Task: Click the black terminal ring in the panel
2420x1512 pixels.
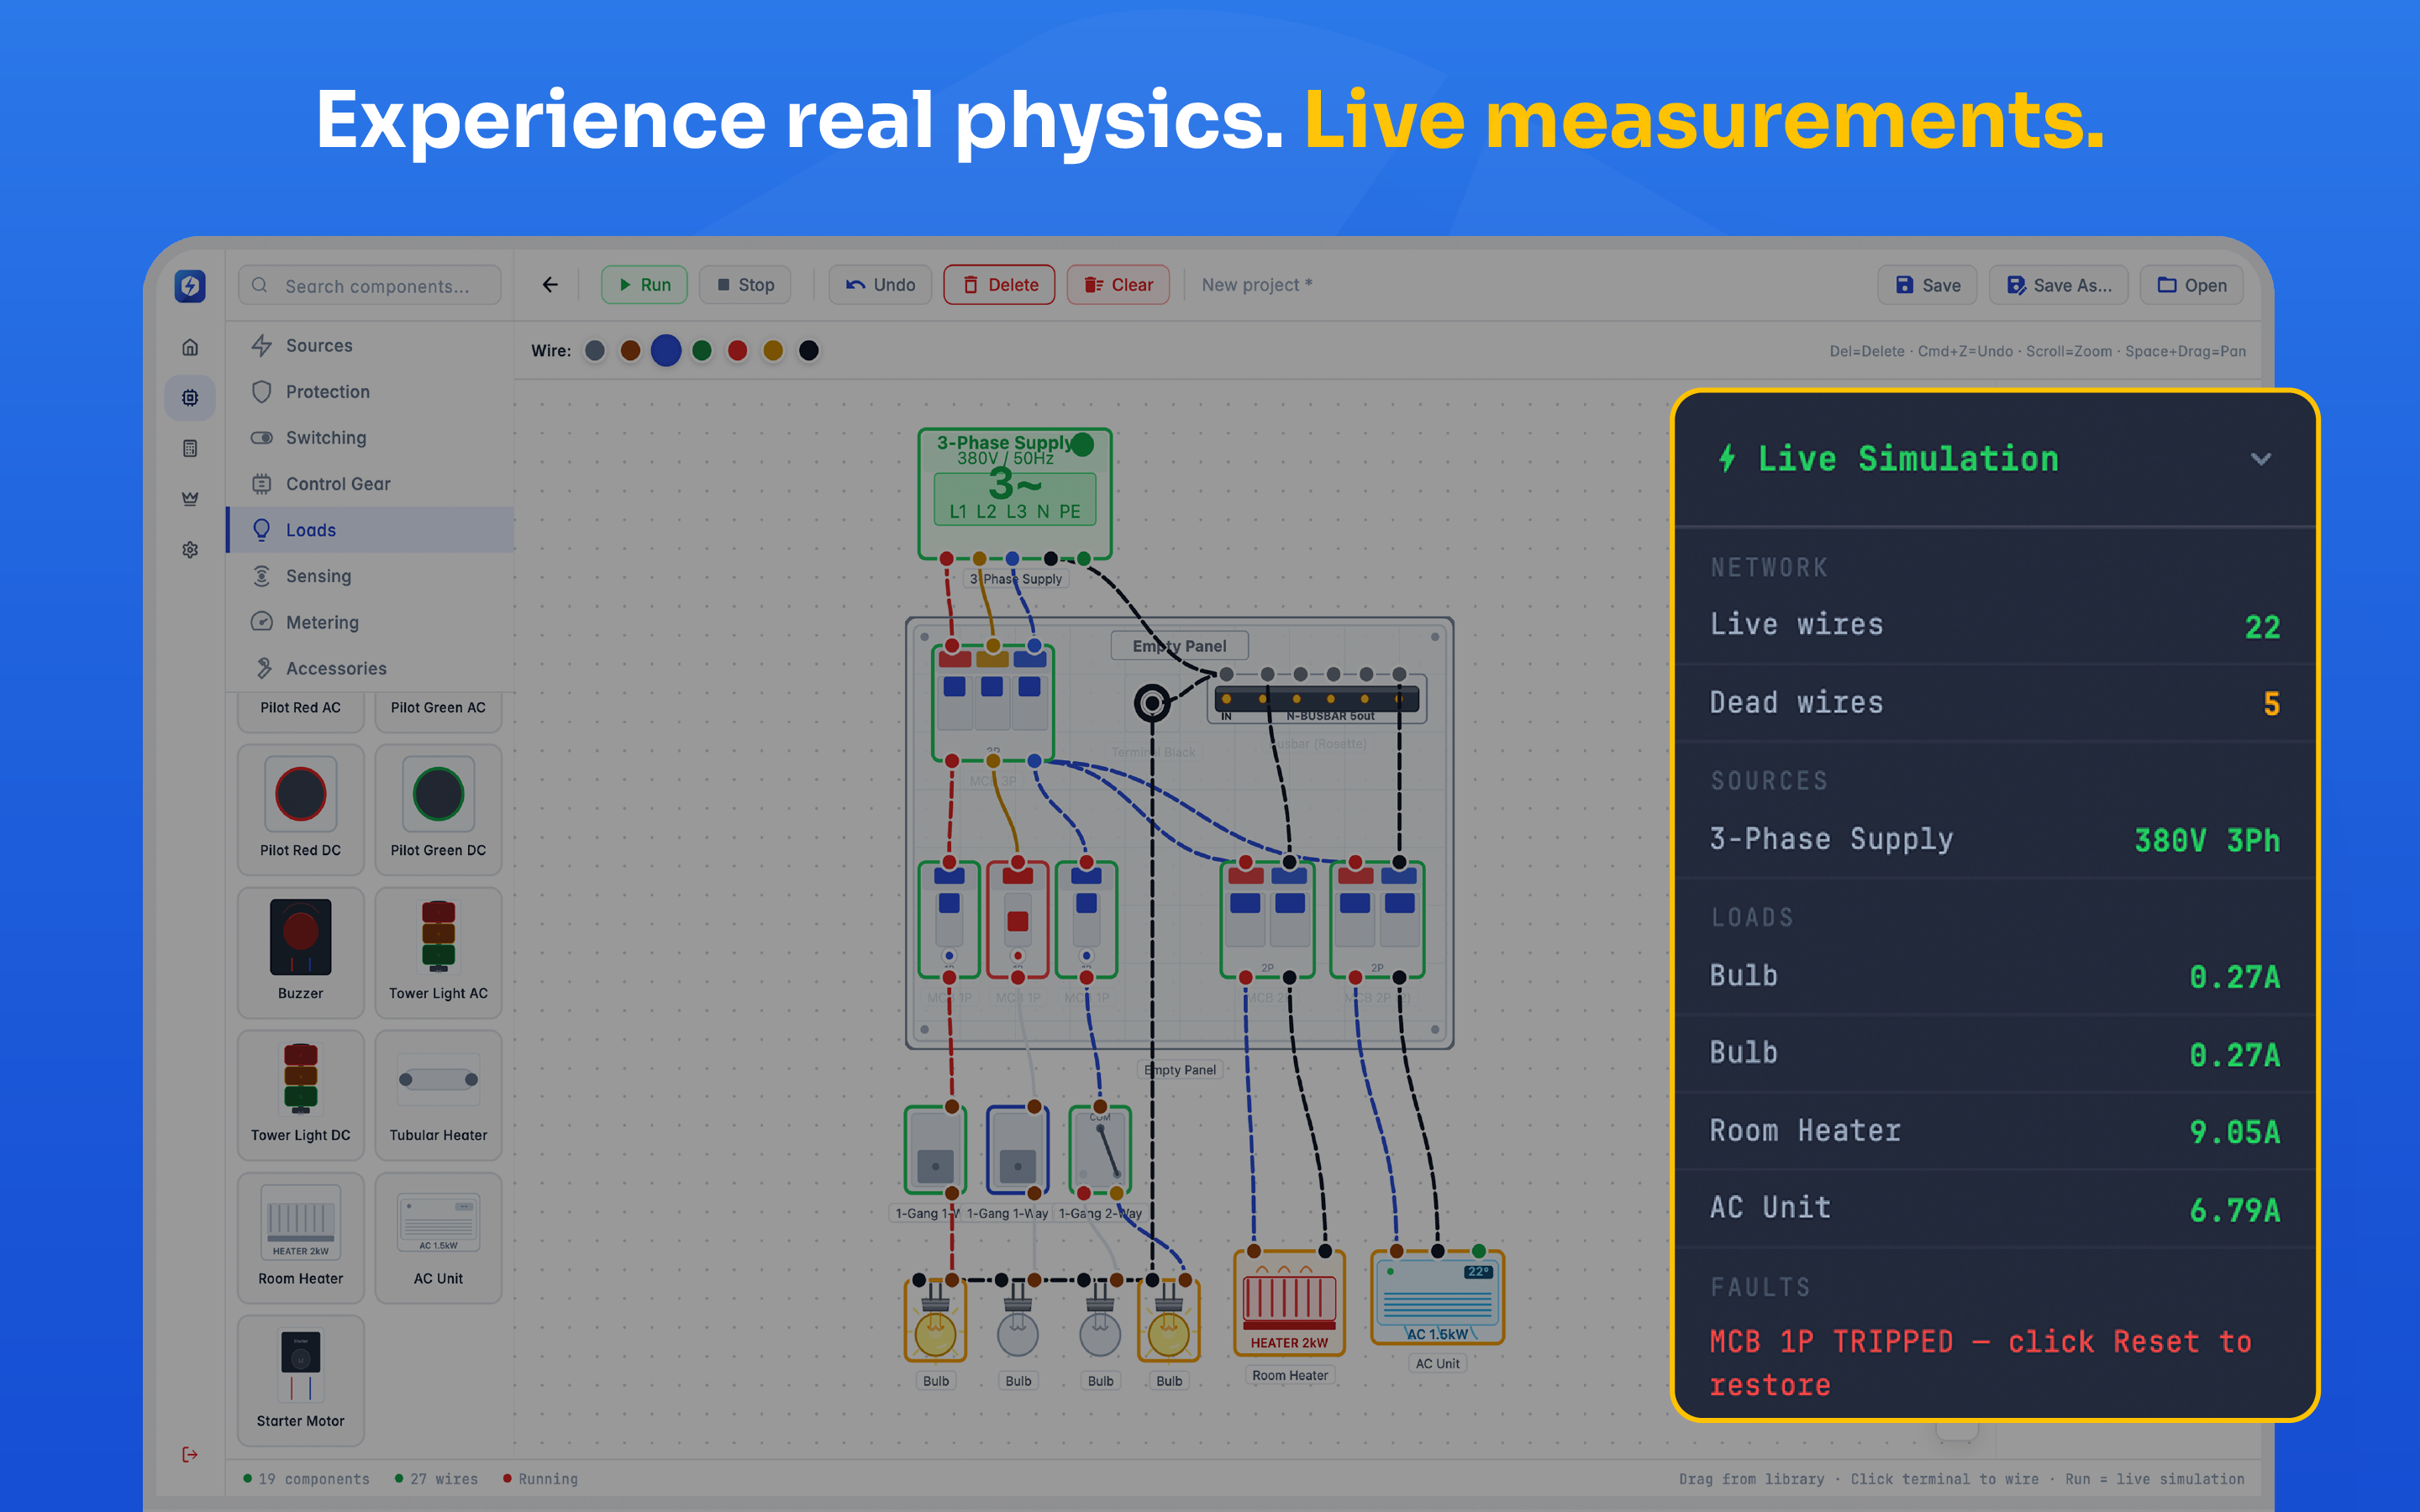Action: 1152,703
